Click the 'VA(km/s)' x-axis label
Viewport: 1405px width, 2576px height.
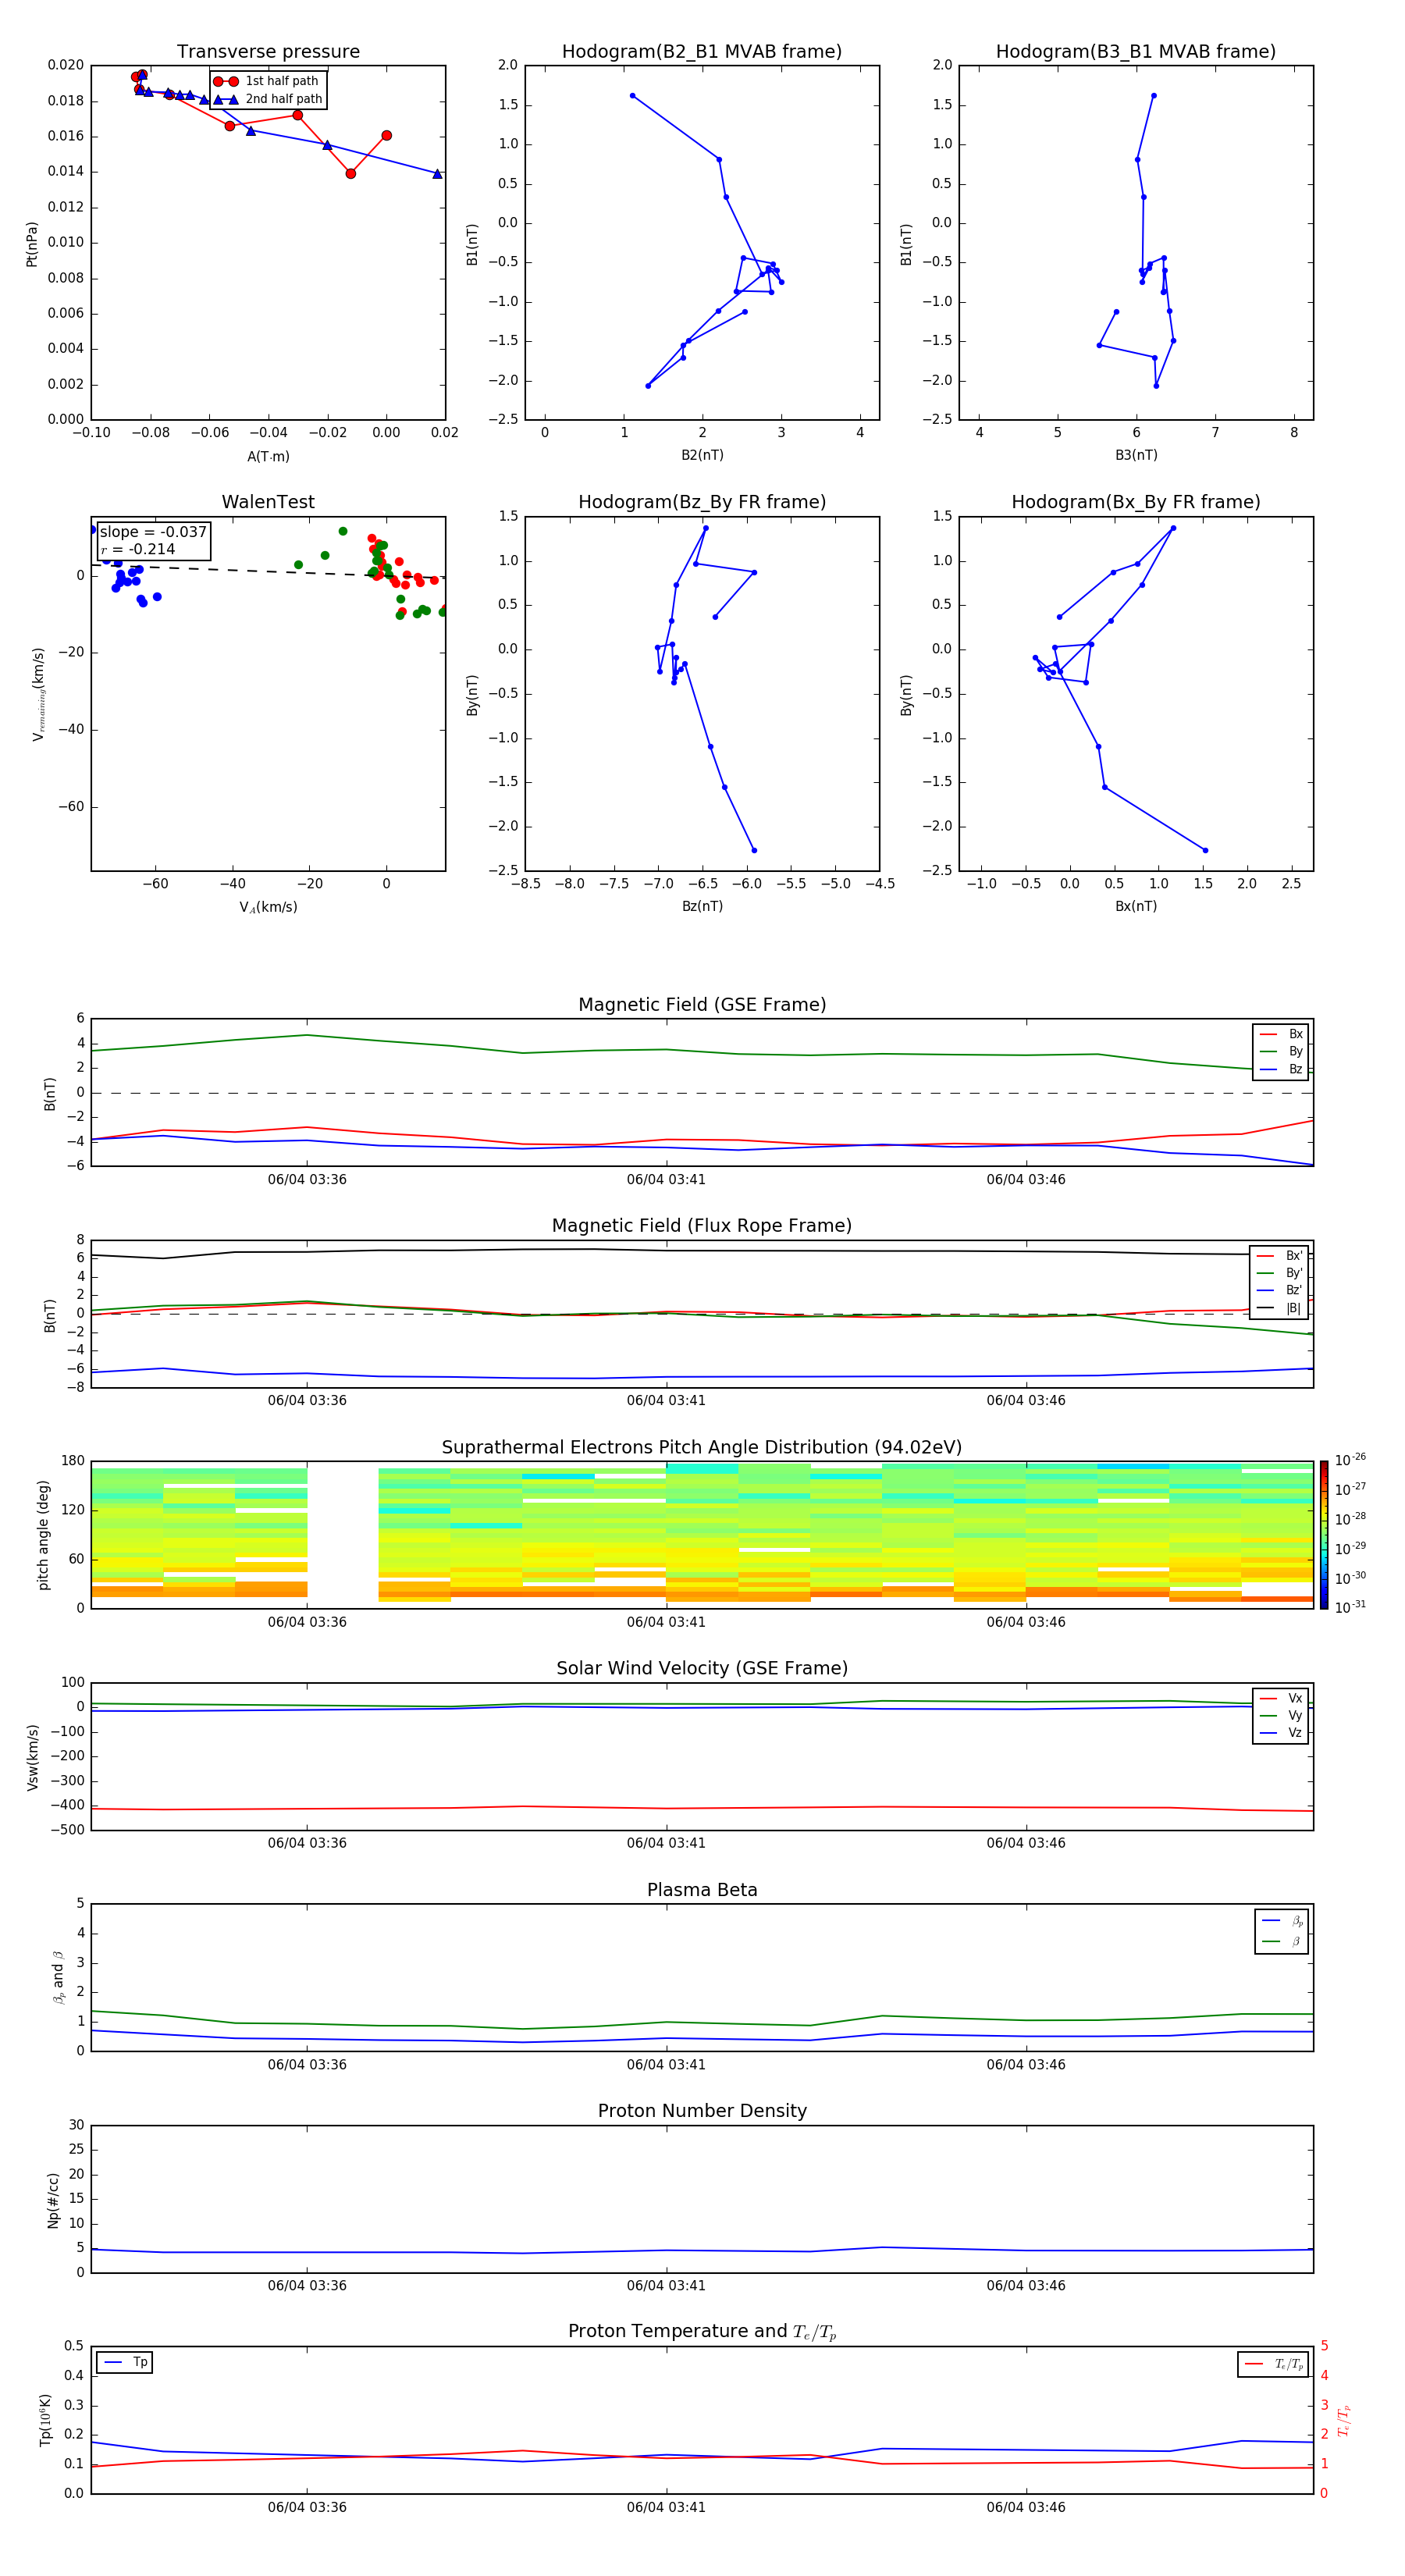click(x=268, y=908)
